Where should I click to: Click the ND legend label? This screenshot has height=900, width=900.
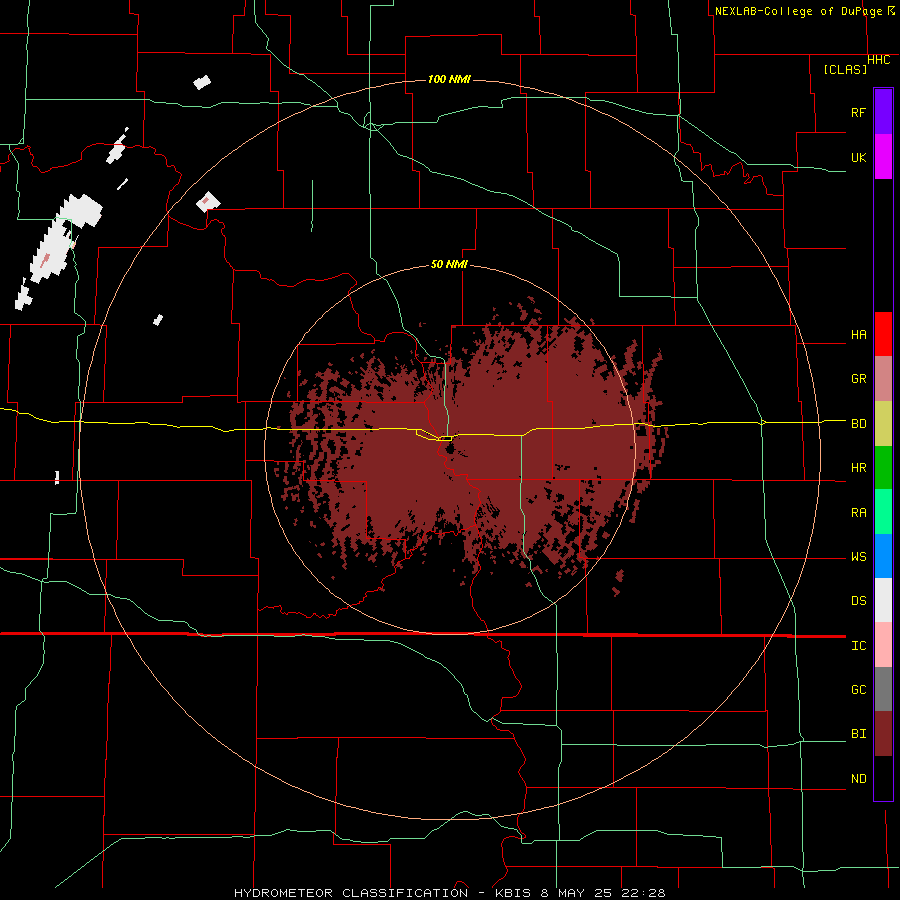[858, 779]
